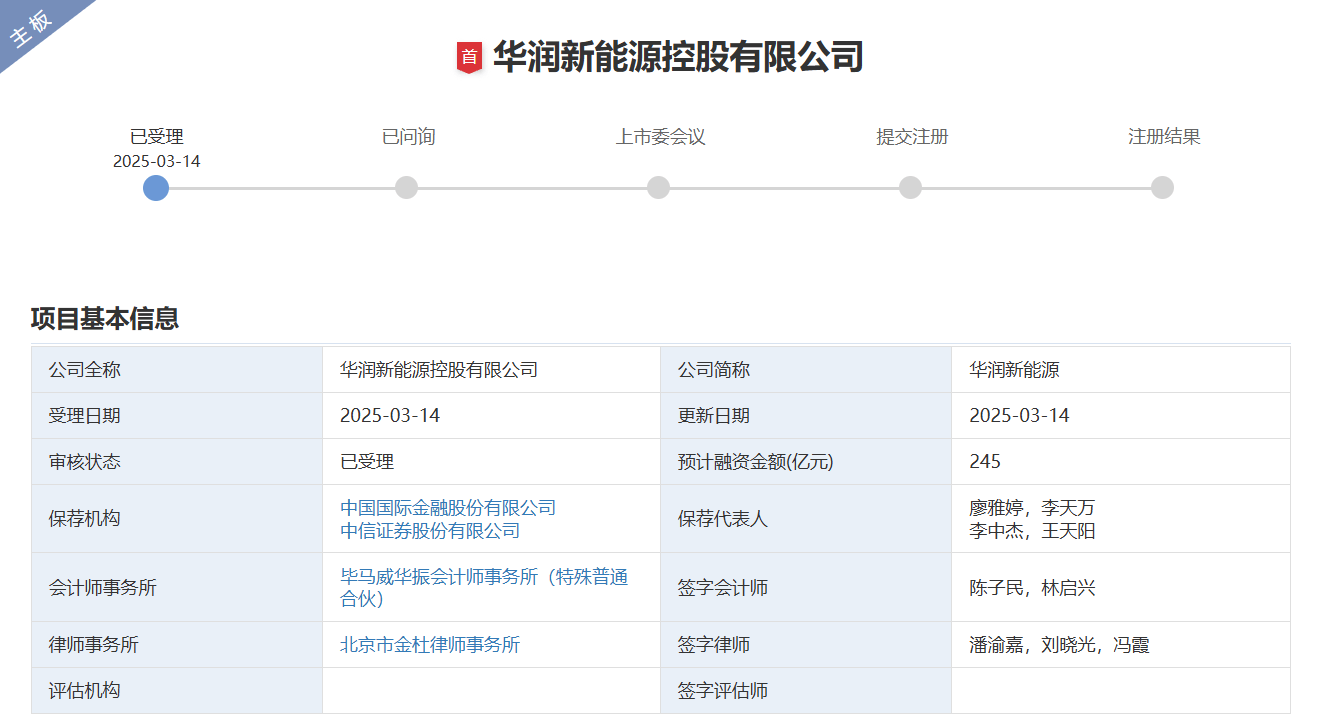Open the 中信证券股份有限公司 sponsor link

tap(430, 531)
